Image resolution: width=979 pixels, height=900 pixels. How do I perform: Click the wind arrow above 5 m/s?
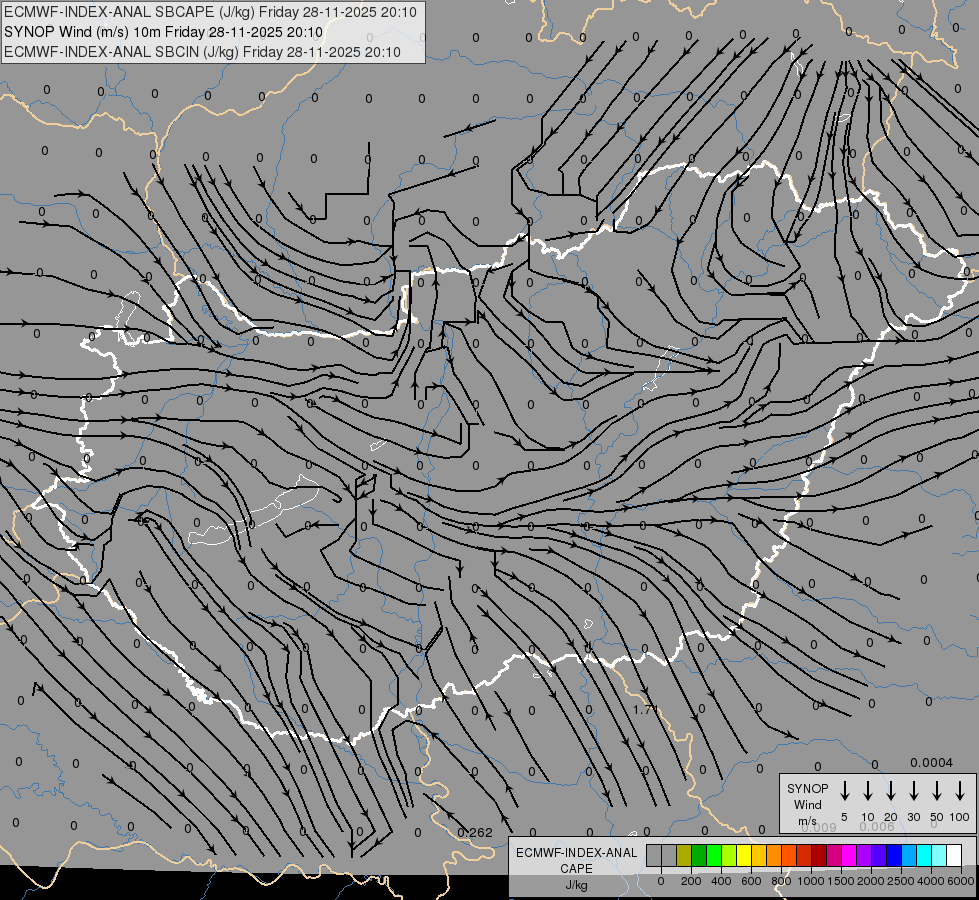[844, 791]
